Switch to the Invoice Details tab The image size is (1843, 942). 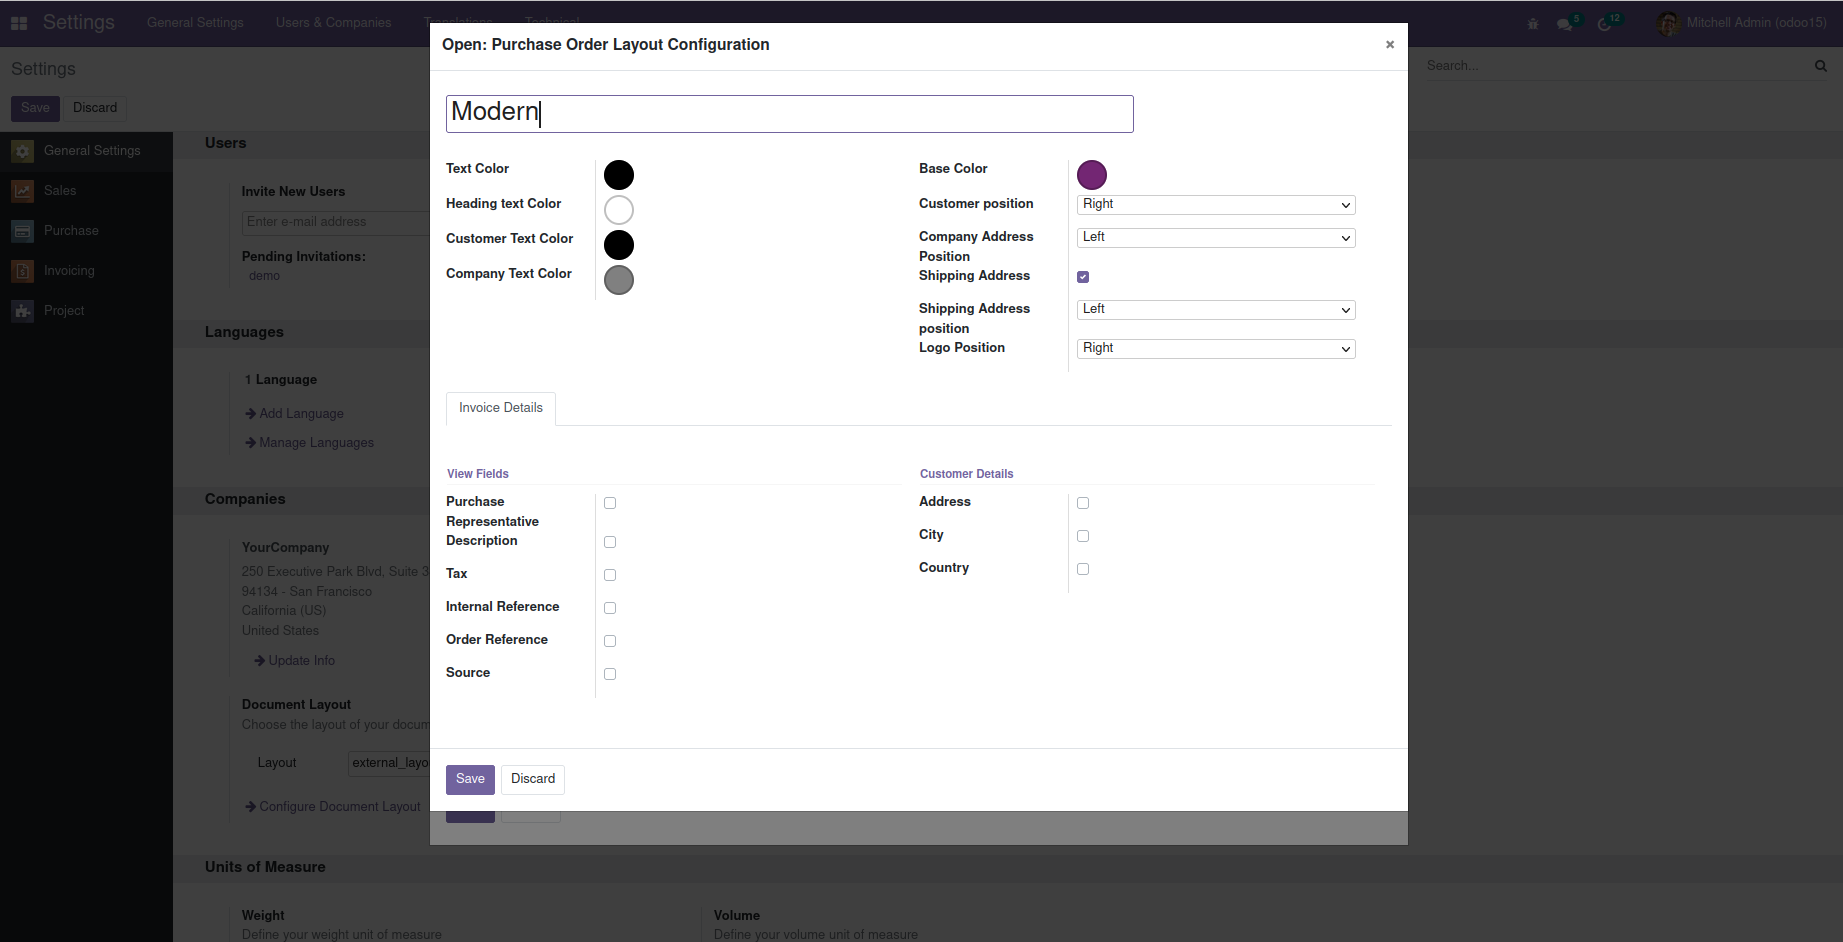tap(500, 408)
